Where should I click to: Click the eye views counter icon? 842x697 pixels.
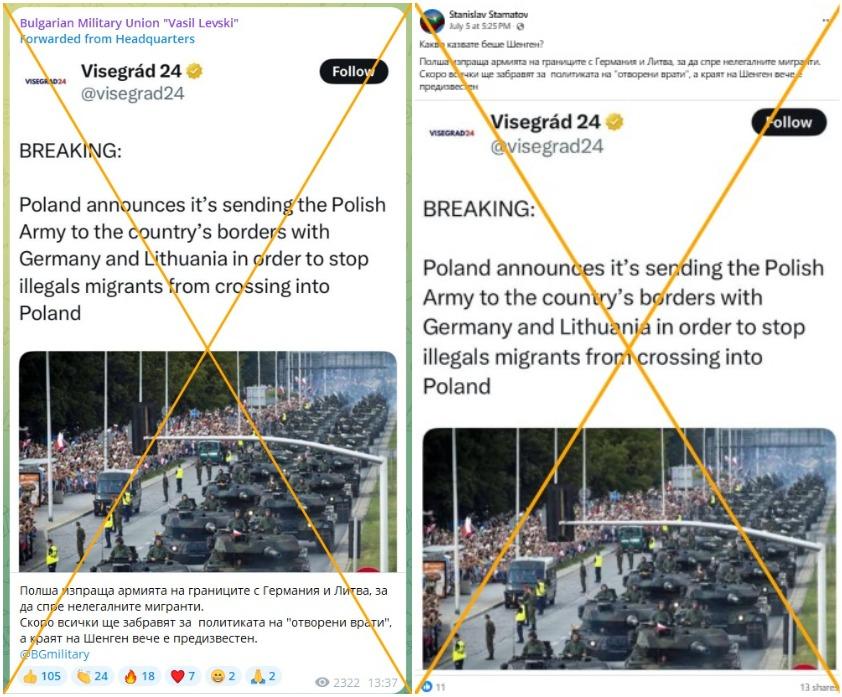coord(322,683)
